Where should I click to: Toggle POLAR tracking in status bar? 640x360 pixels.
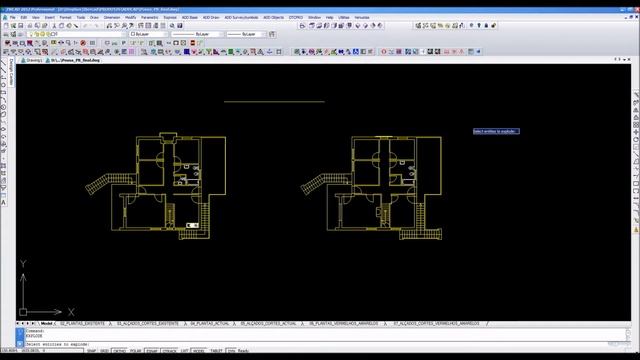pos(136,351)
